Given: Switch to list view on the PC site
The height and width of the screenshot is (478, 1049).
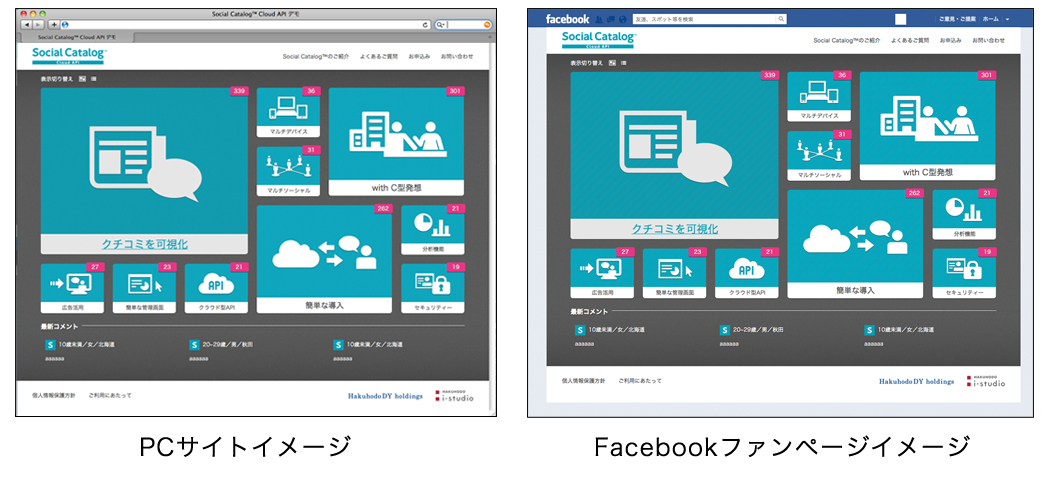Looking at the screenshot, I should (93, 79).
